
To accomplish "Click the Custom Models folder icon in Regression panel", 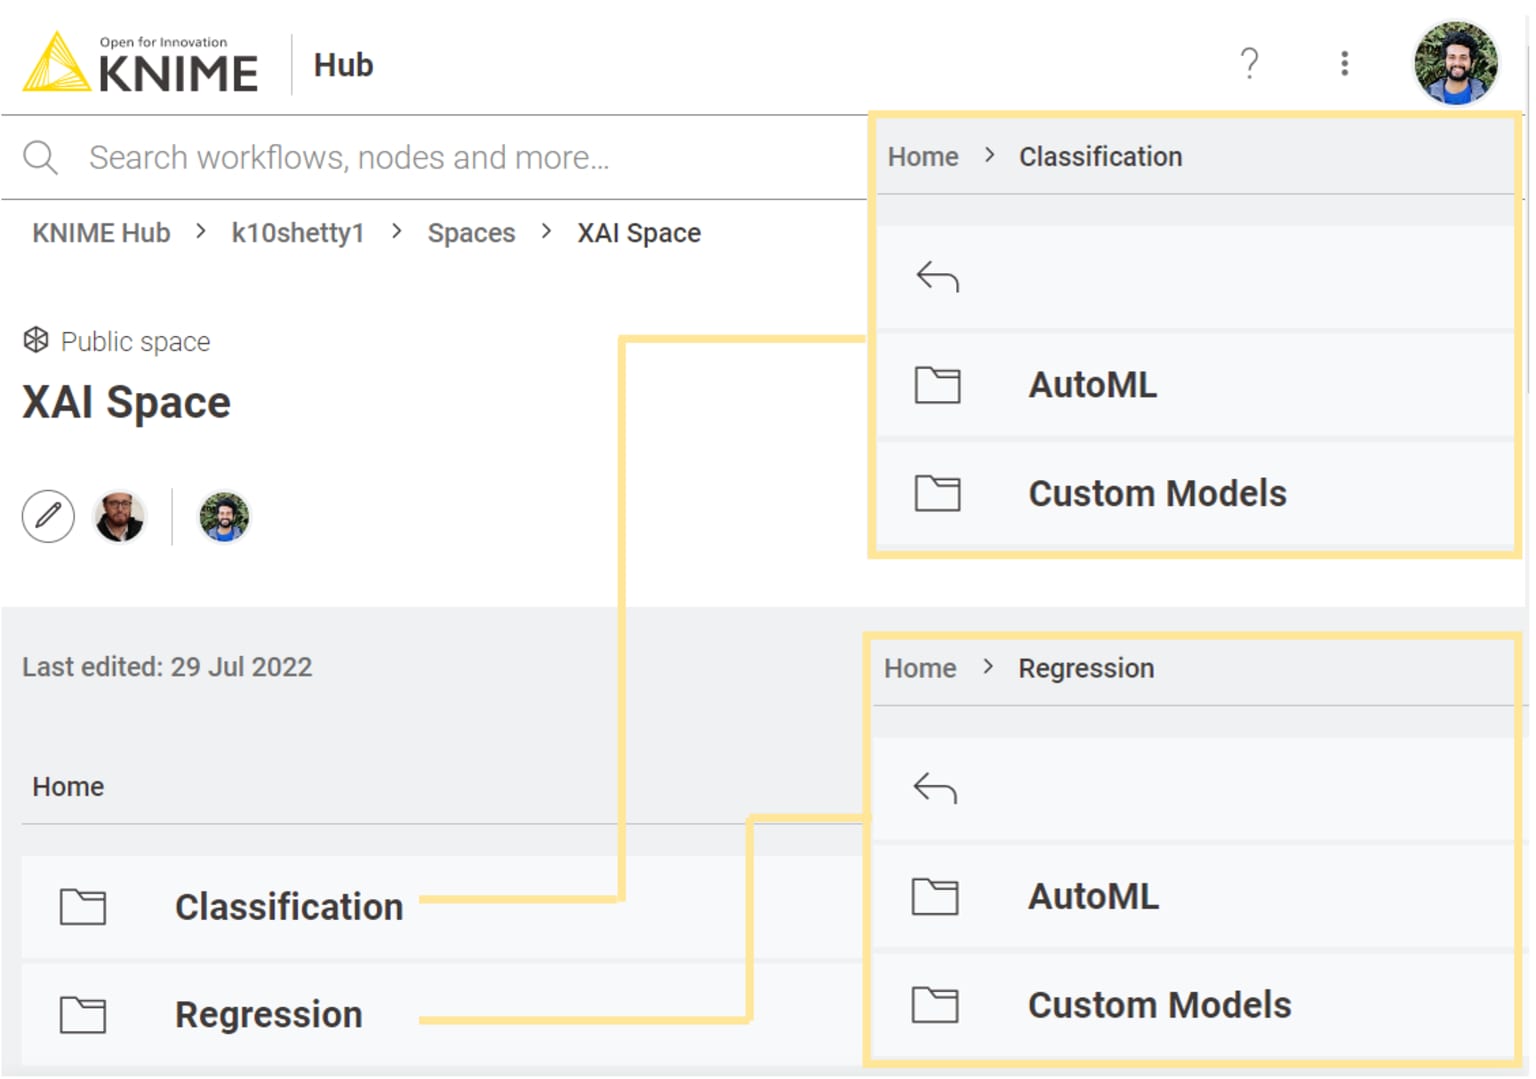I will point(935,1004).
